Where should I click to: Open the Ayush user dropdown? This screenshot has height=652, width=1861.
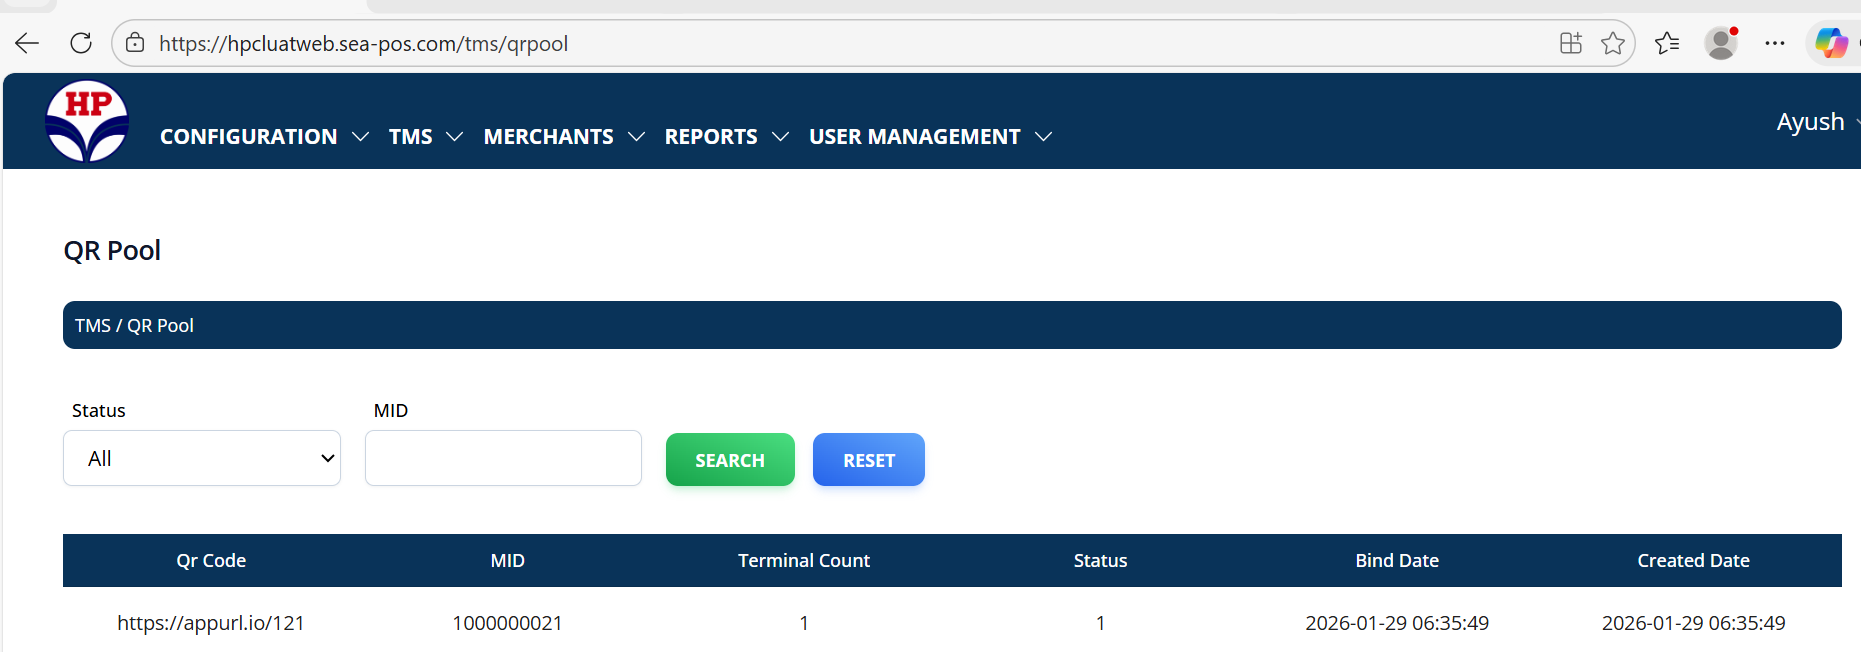(x=1812, y=122)
